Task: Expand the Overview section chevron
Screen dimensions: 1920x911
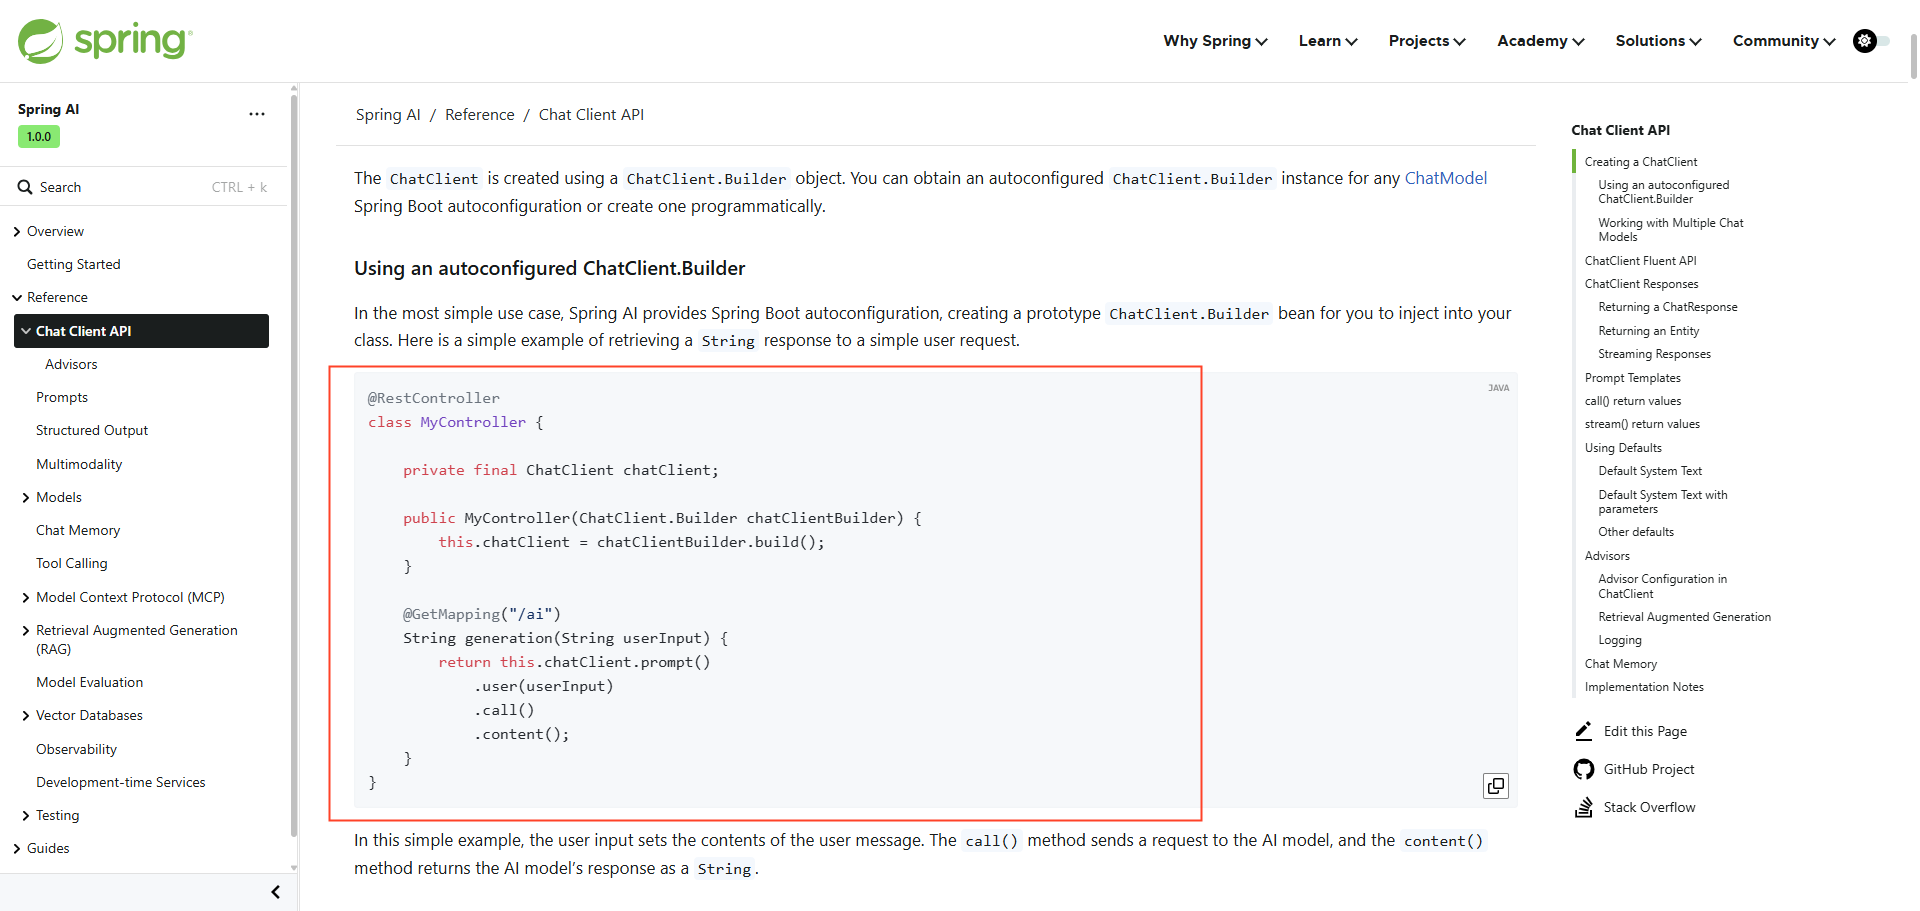Action: tap(17, 232)
